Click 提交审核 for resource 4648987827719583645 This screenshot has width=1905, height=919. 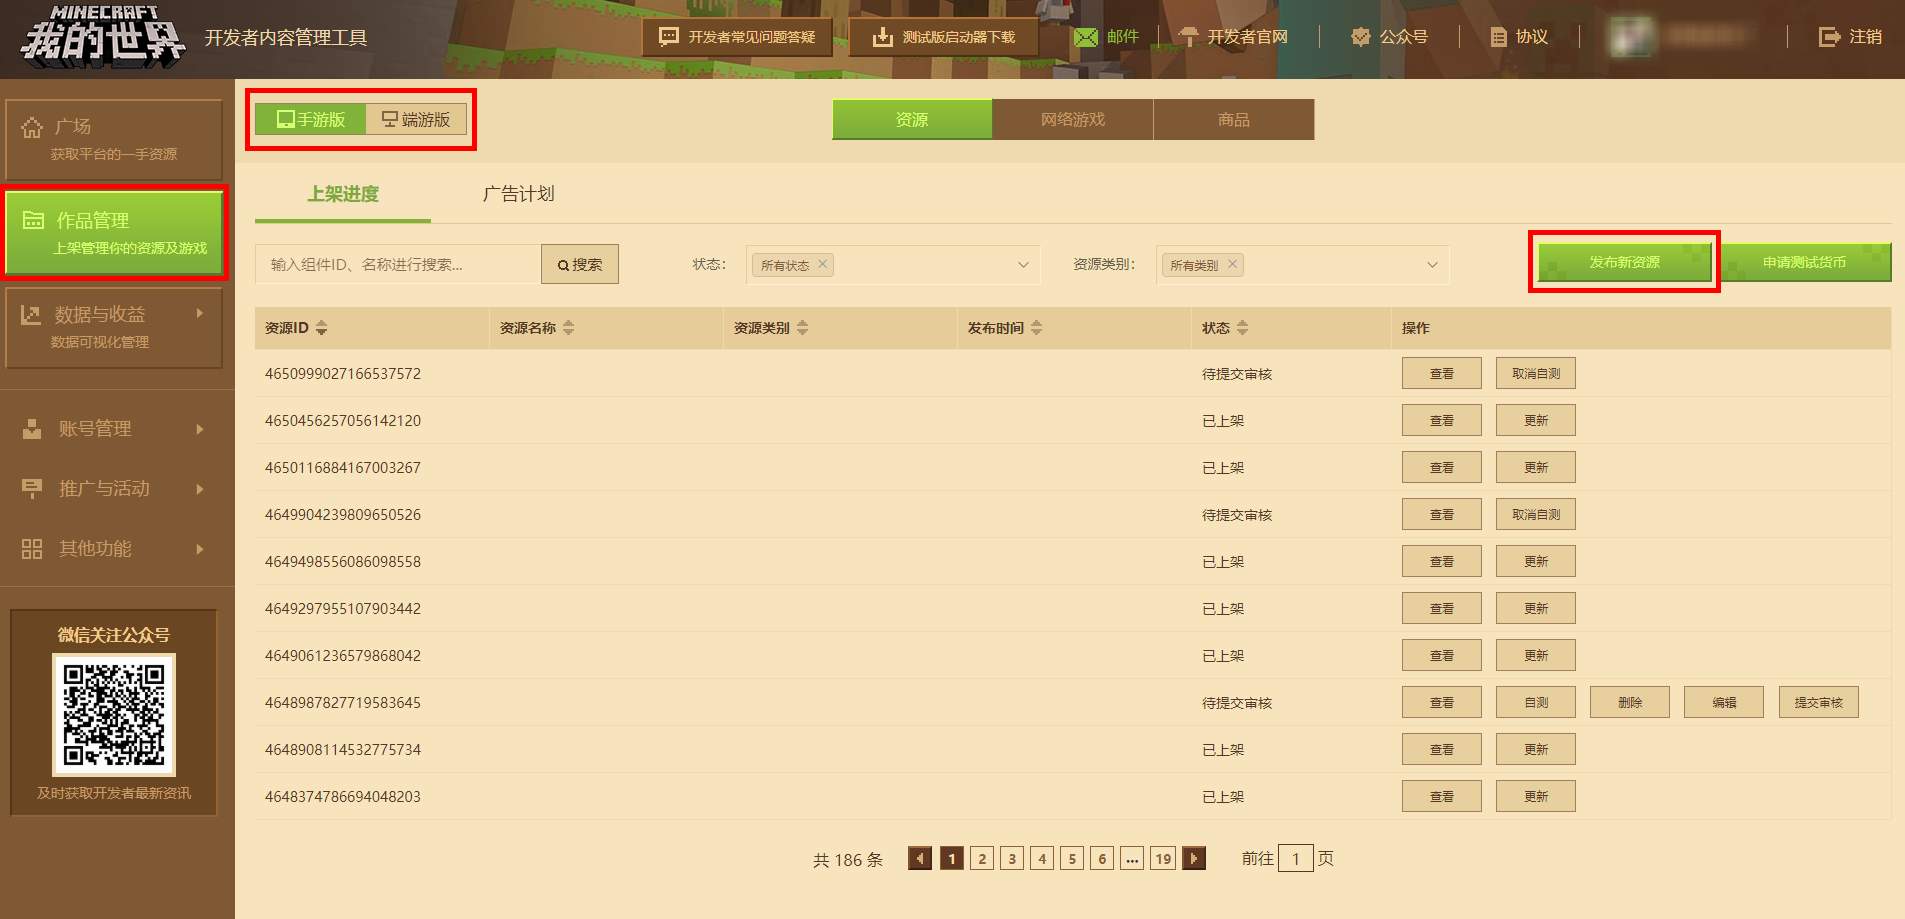(1818, 703)
